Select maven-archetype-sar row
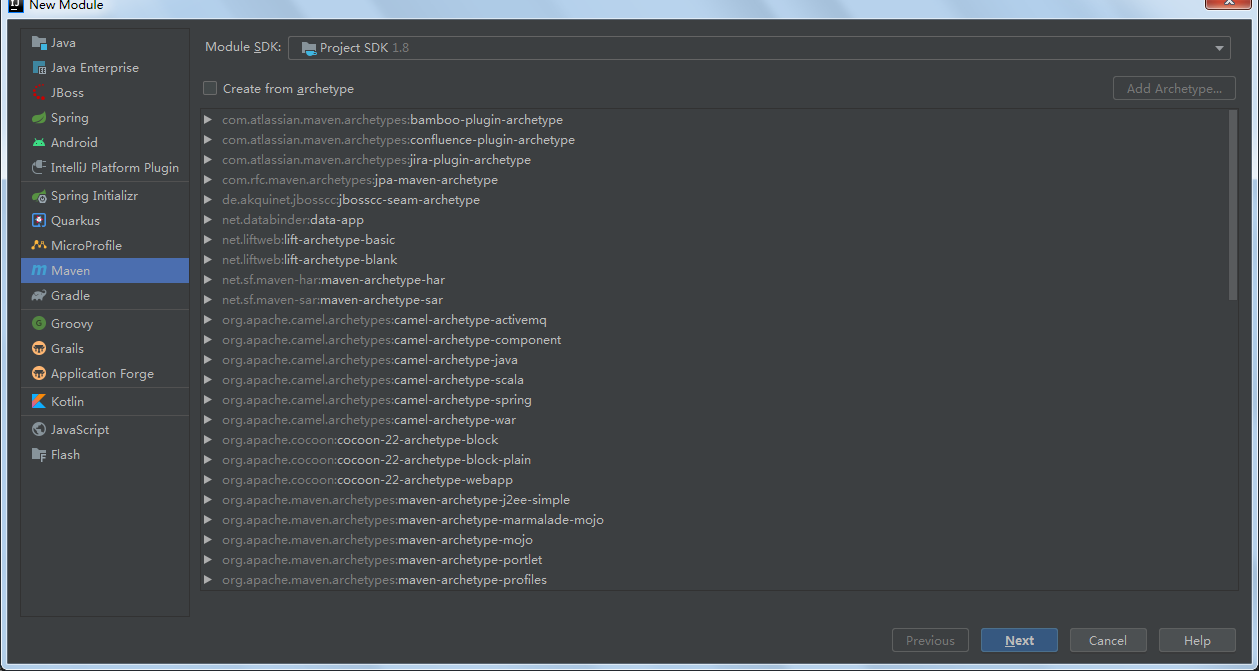Viewport: 1259px width, 671px height. point(713,300)
